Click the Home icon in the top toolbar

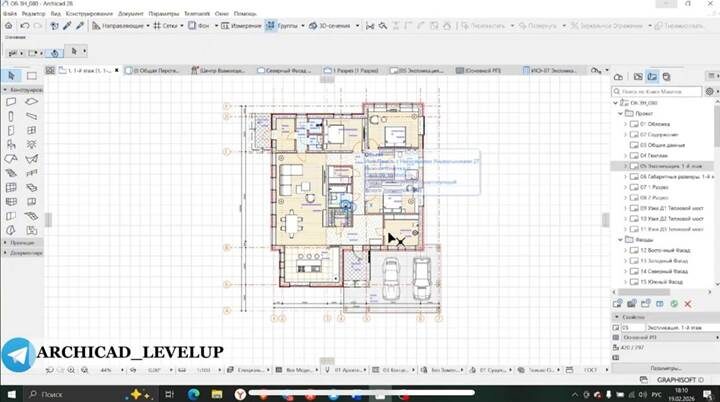[9, 26]
